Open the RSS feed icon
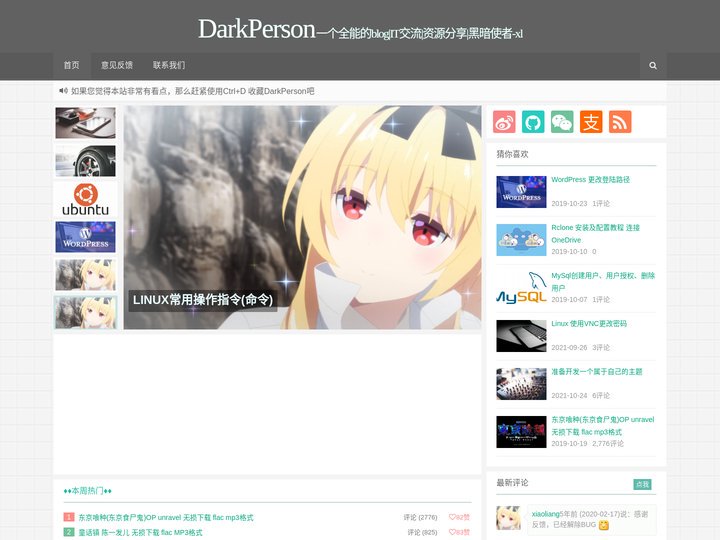This screenshot has width=720, height=540. 620,122
